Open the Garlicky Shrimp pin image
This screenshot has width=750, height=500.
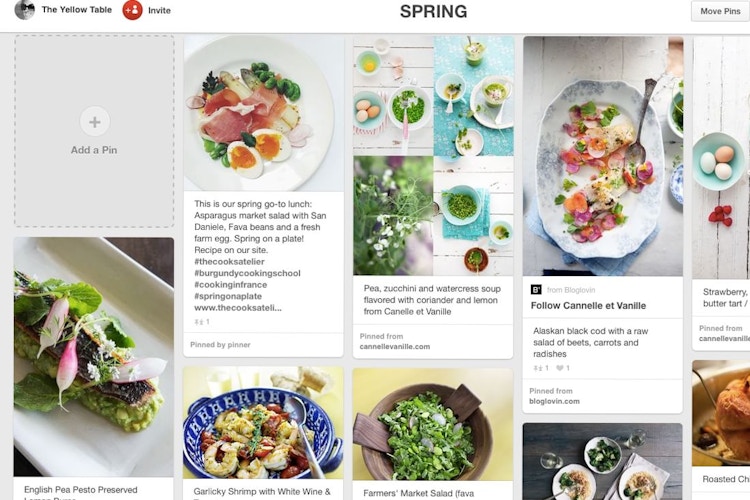pyautogui.click(x=263, y=422)
